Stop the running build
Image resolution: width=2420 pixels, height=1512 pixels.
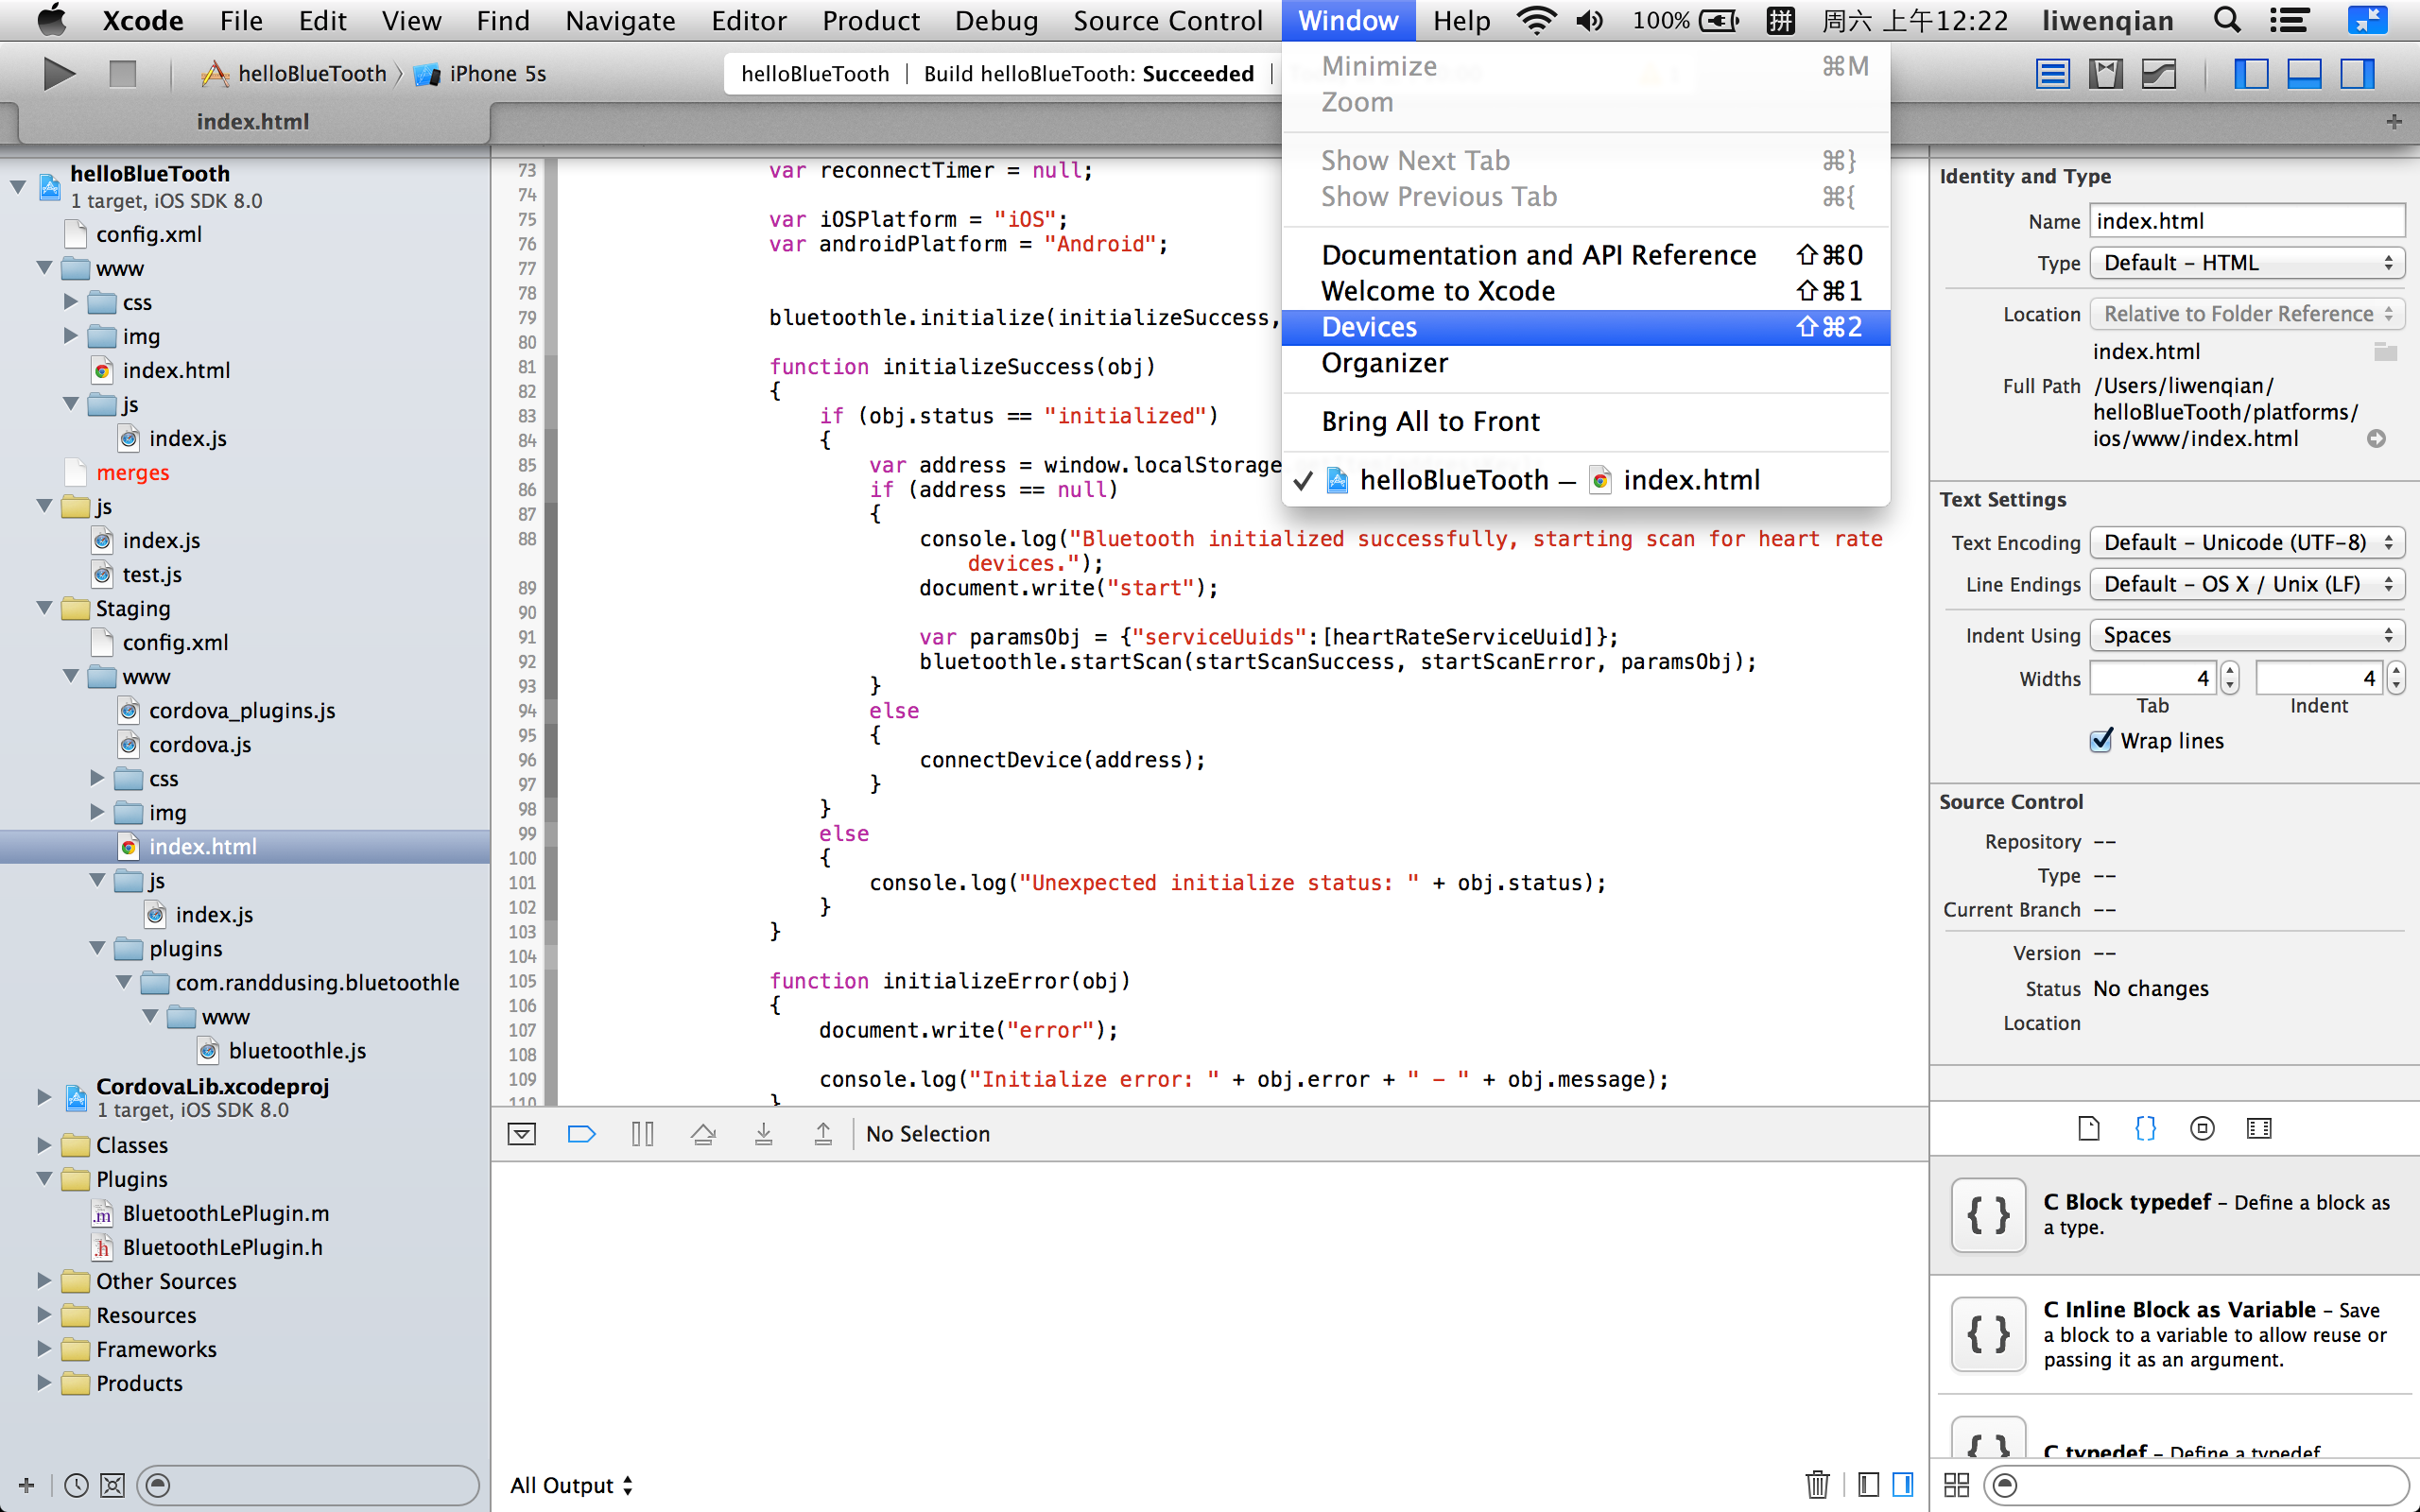pyautogui.click(x=123, y=73)
